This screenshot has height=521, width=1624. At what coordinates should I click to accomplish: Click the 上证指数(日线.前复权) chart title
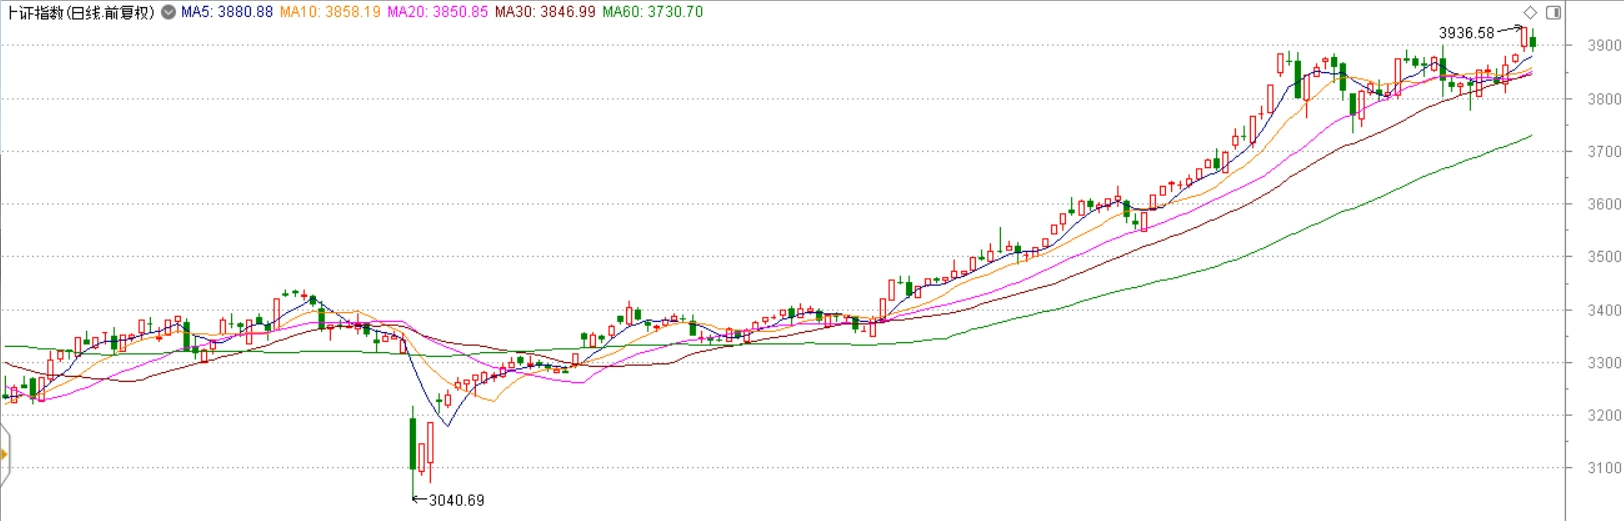click(x=80, y=12)
